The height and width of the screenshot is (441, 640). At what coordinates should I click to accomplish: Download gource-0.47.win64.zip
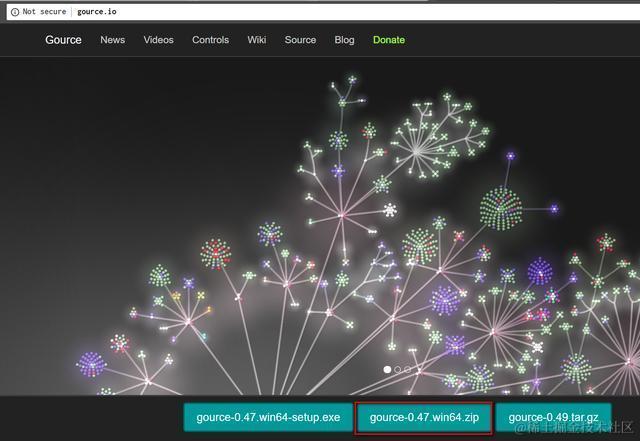[x=424, y=417]
